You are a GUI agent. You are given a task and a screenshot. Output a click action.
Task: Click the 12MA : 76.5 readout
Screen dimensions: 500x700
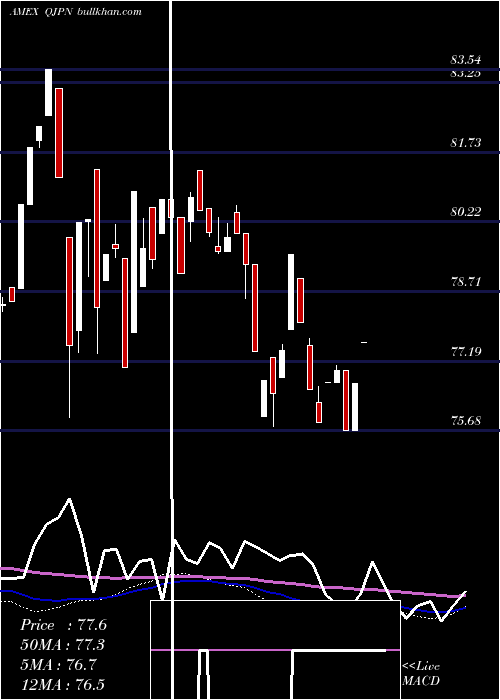coord(62,685)
